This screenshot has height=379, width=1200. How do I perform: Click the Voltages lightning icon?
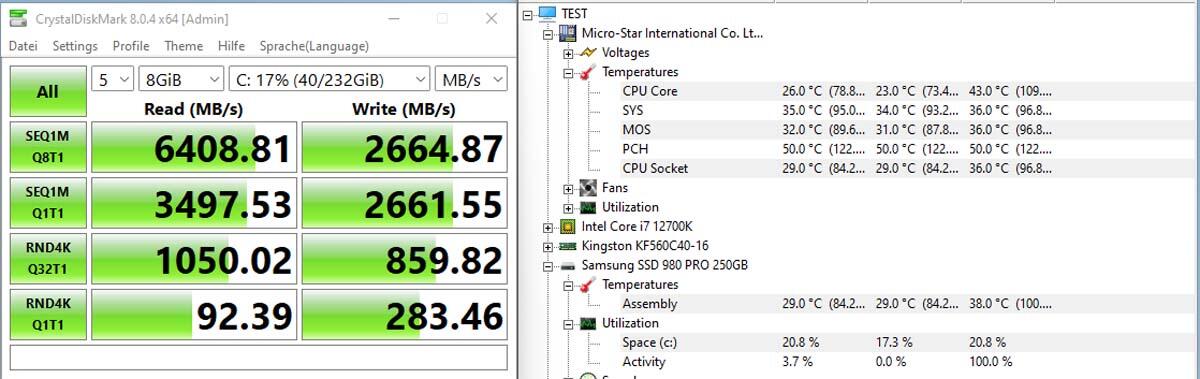coord(588,52)
